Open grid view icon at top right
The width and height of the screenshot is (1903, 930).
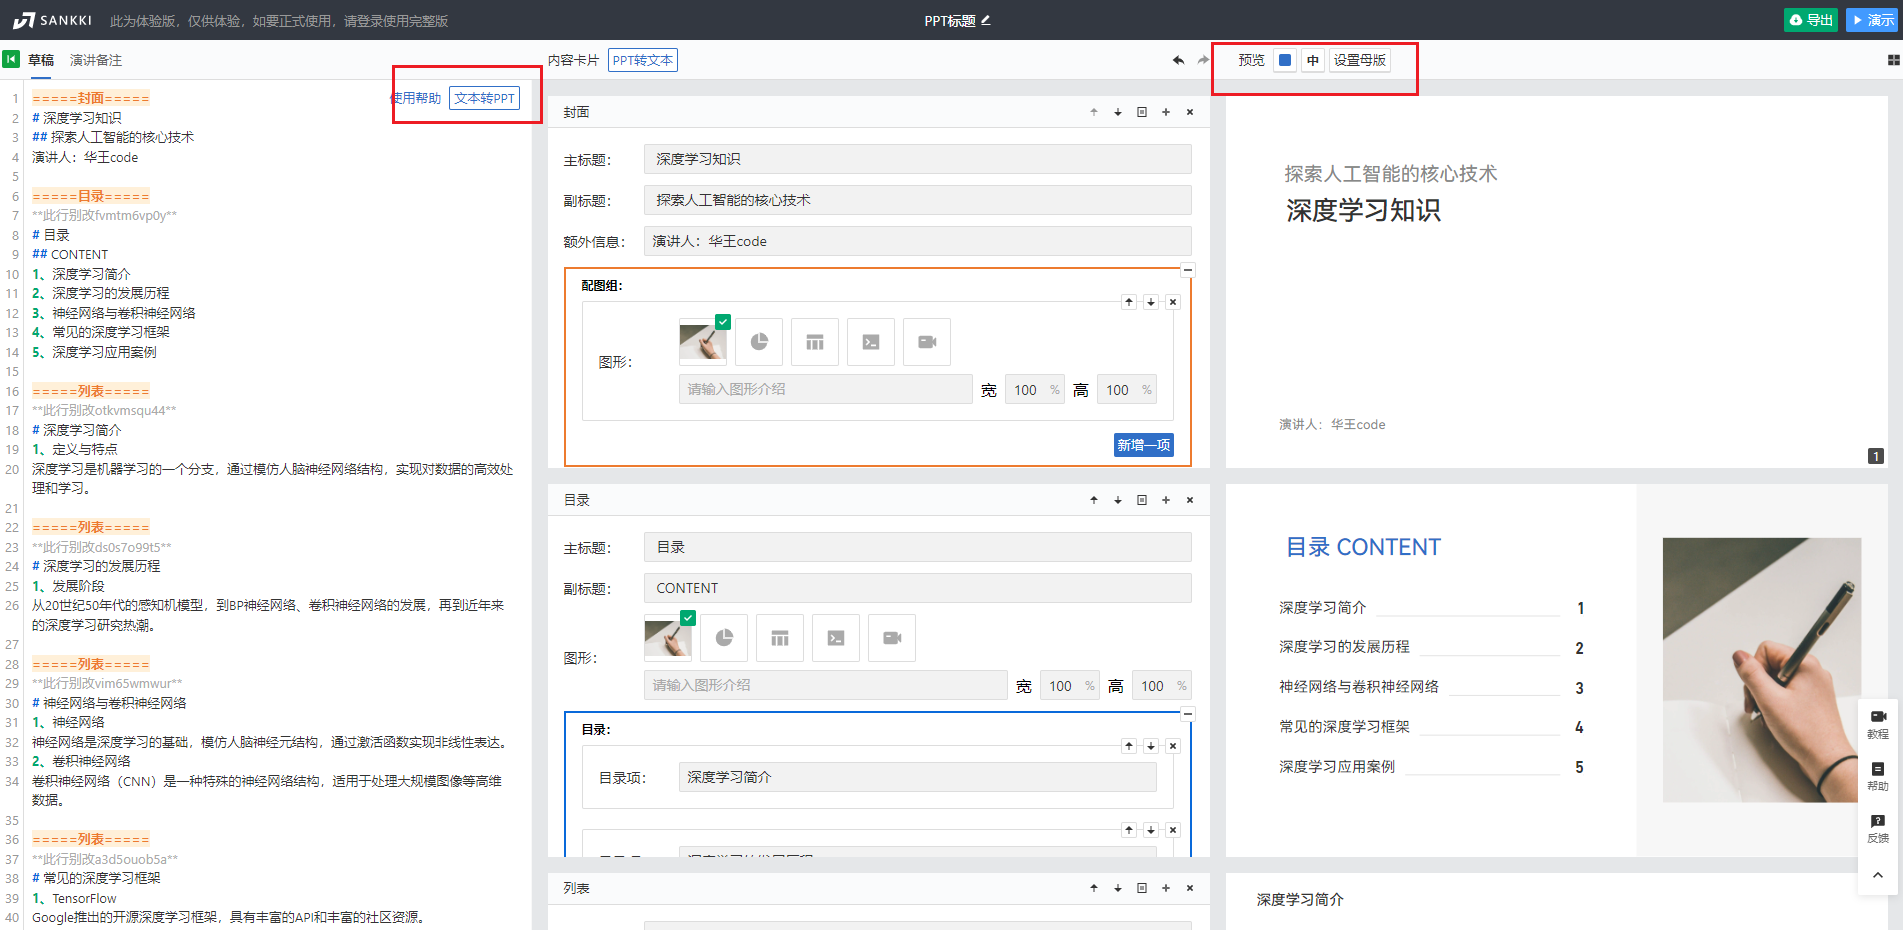pos(1893,60)
